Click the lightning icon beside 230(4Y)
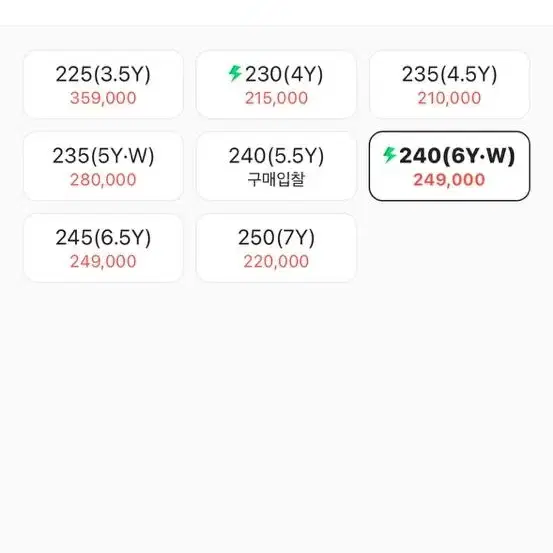Image resolution: width=553 pixels, height=553 pixels. pyautogui.click(x=235, y=74)
